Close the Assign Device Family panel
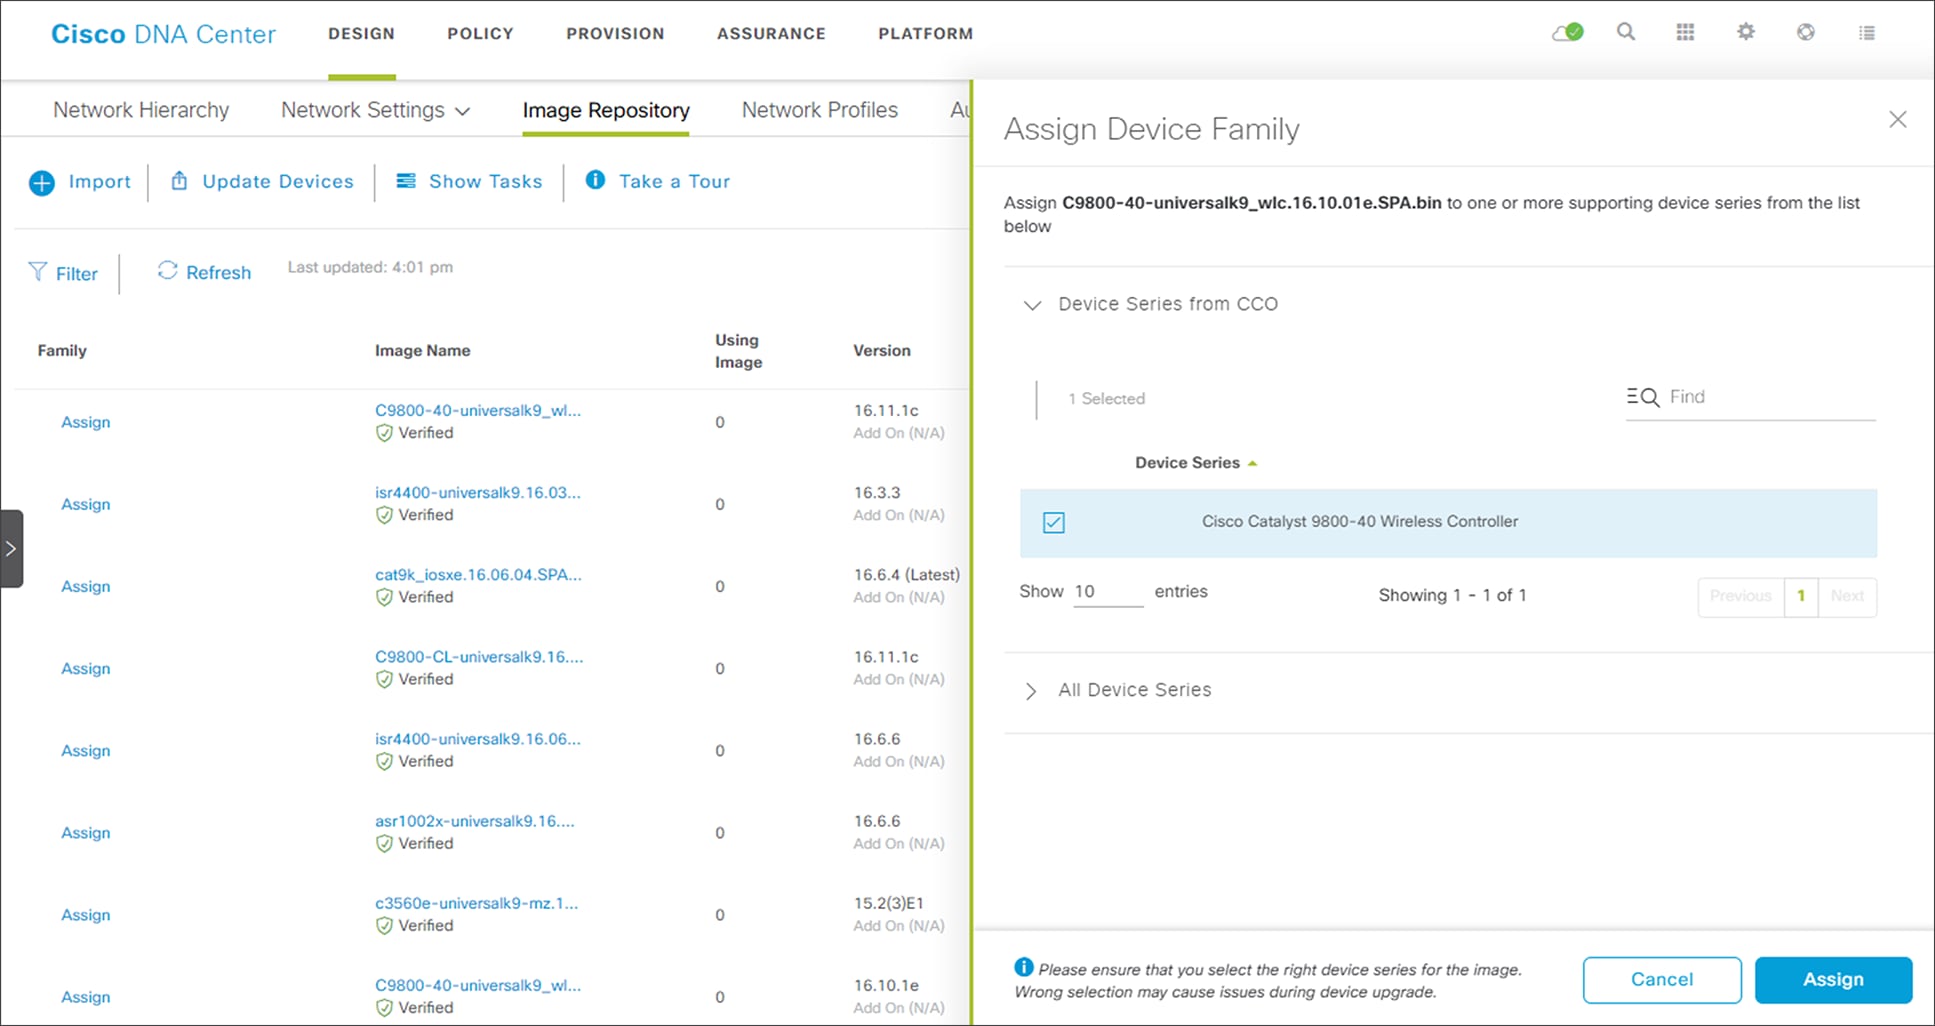Viewport: 1935px width, 1026px height. [x=1897, y=120]
